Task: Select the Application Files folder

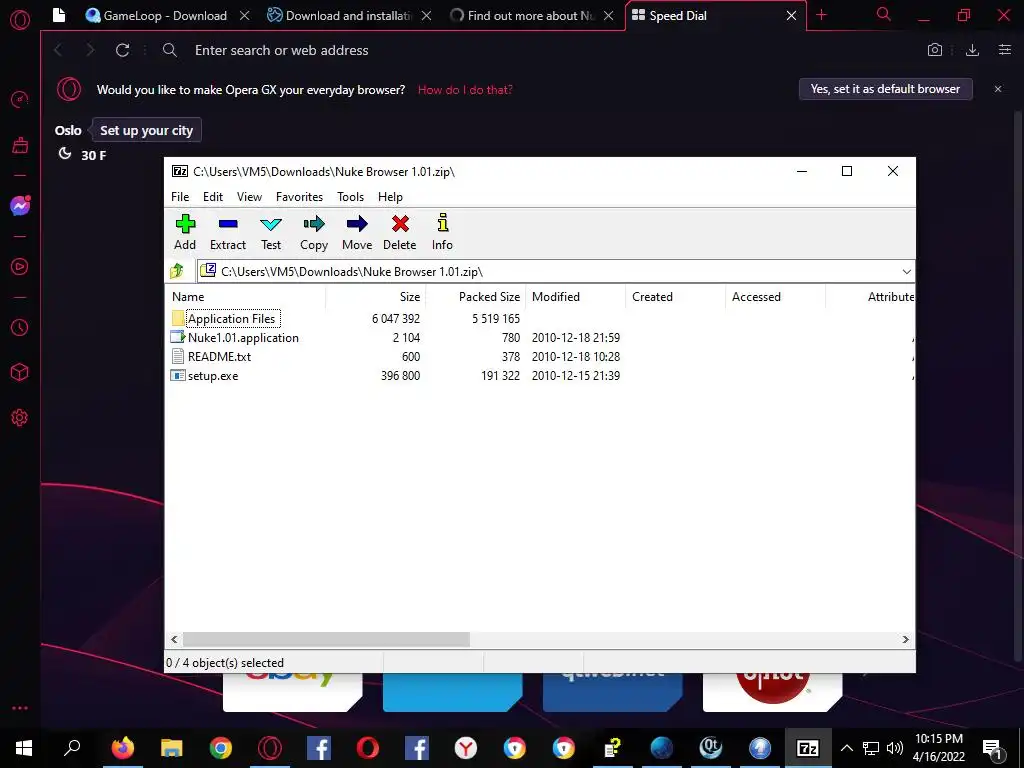Action: pos(231,319)
